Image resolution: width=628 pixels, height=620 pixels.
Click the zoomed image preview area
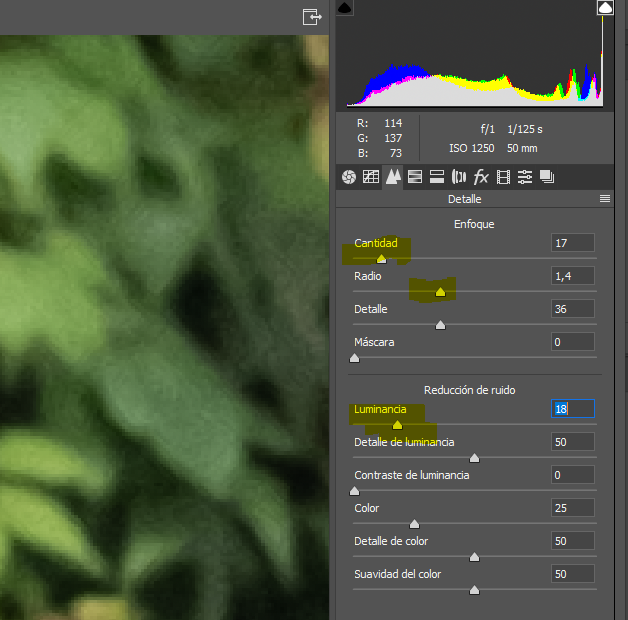(164, 327)
